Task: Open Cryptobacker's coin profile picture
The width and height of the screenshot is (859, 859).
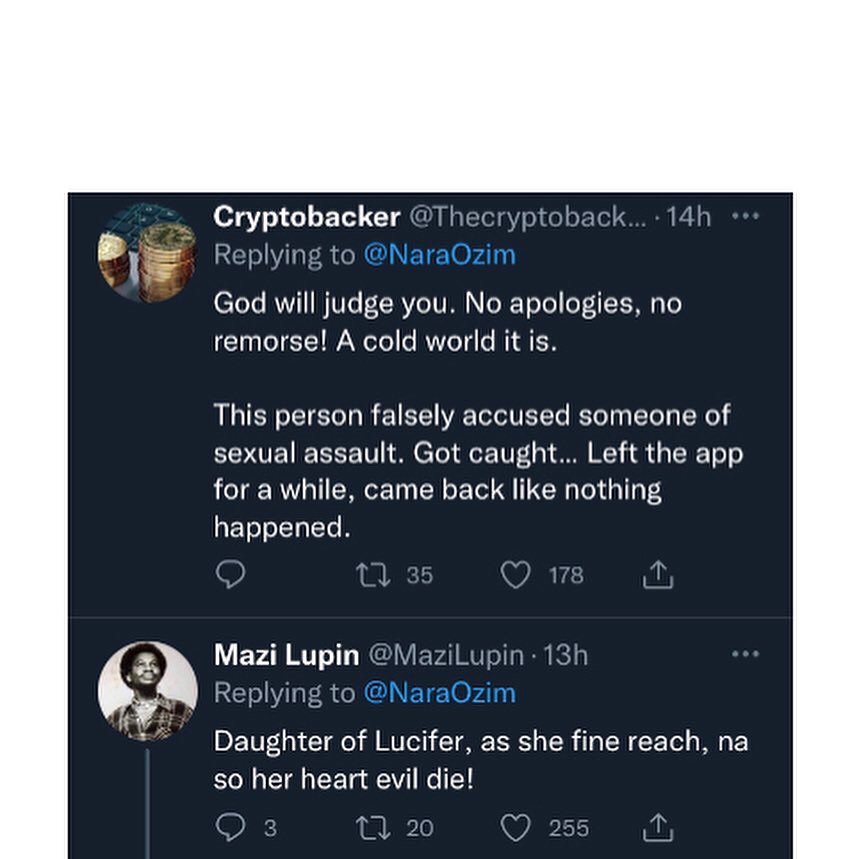Action: pos(147,252)
